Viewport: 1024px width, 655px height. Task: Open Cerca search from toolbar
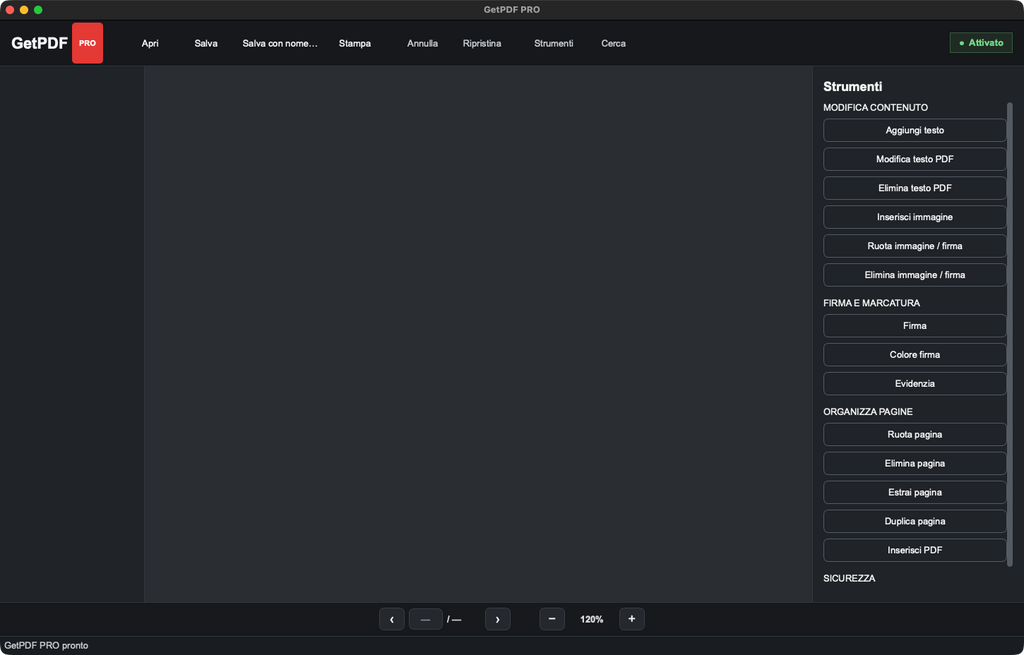(x=613, y=43)
